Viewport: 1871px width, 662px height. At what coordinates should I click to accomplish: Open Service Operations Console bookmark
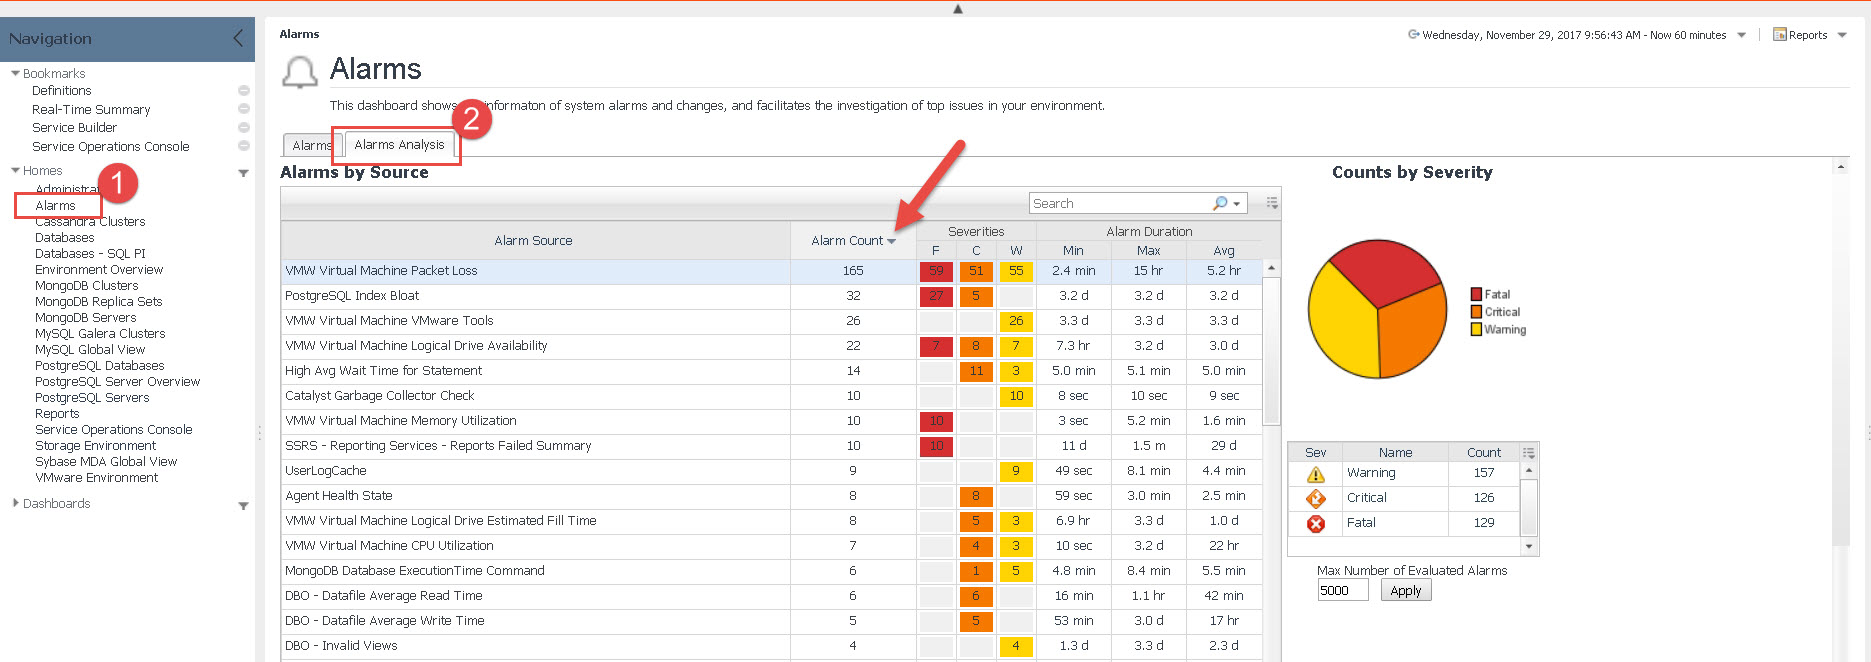coord(110,147)
